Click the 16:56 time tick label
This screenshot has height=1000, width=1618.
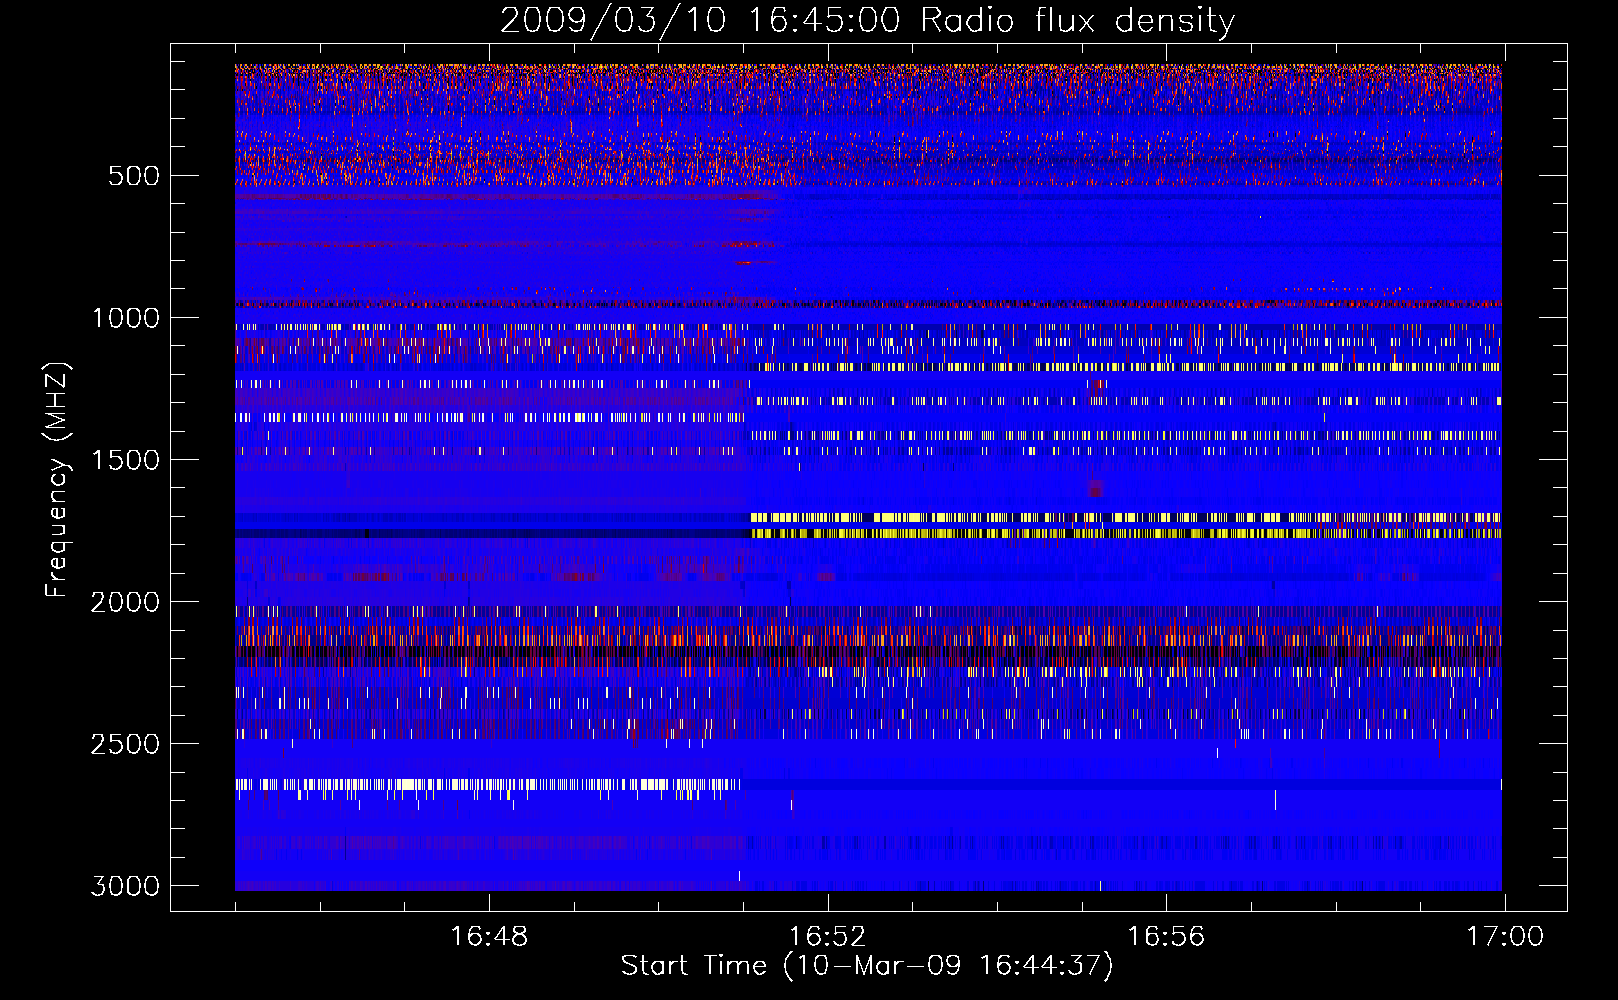pyautogui.click(x=1166, y=937)
